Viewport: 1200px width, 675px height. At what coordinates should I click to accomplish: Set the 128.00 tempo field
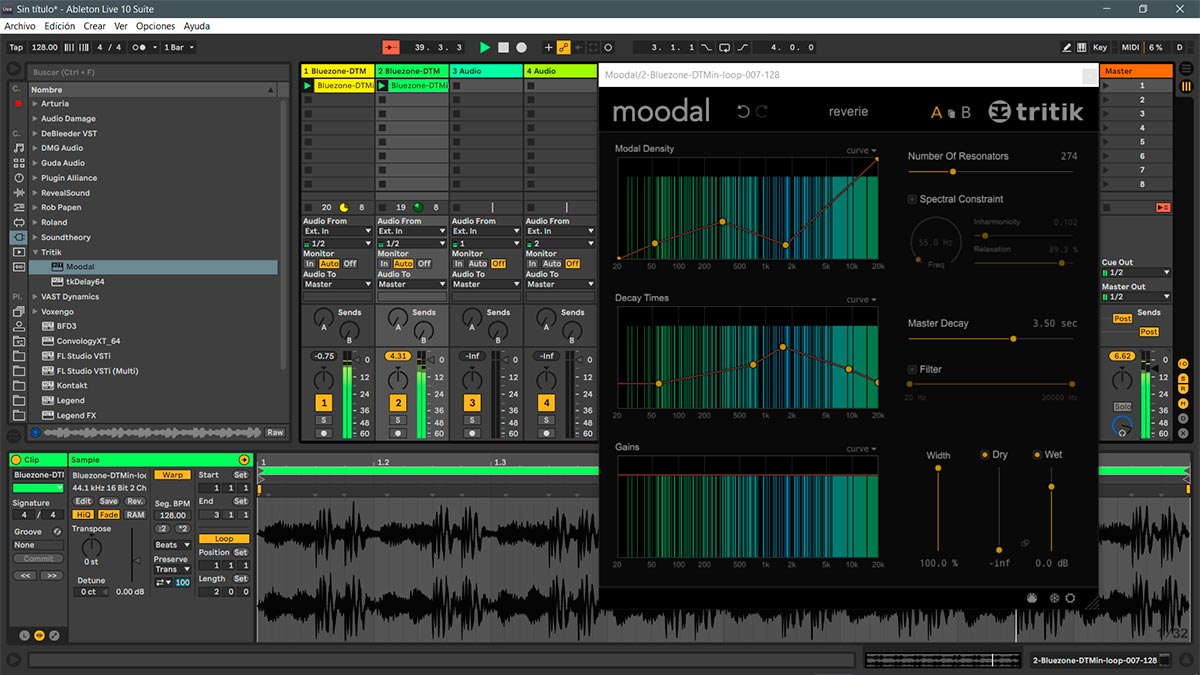[x=45, y=47]
